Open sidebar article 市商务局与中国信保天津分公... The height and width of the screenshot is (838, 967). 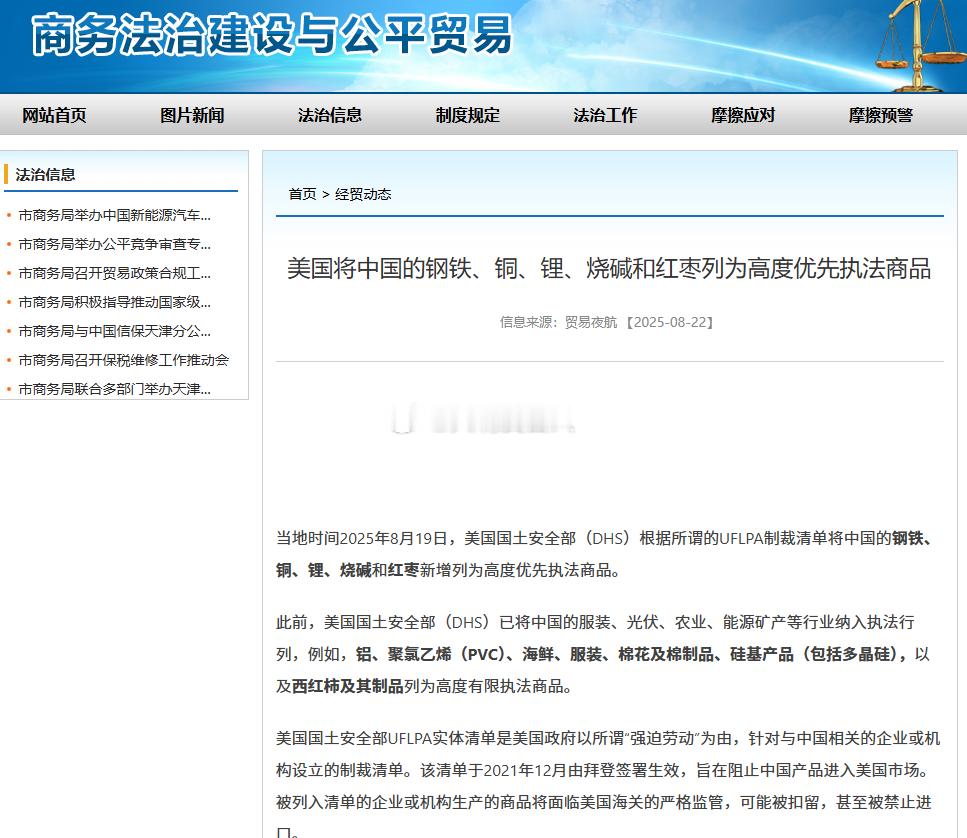pyautogui.click(x=115, y=331)
